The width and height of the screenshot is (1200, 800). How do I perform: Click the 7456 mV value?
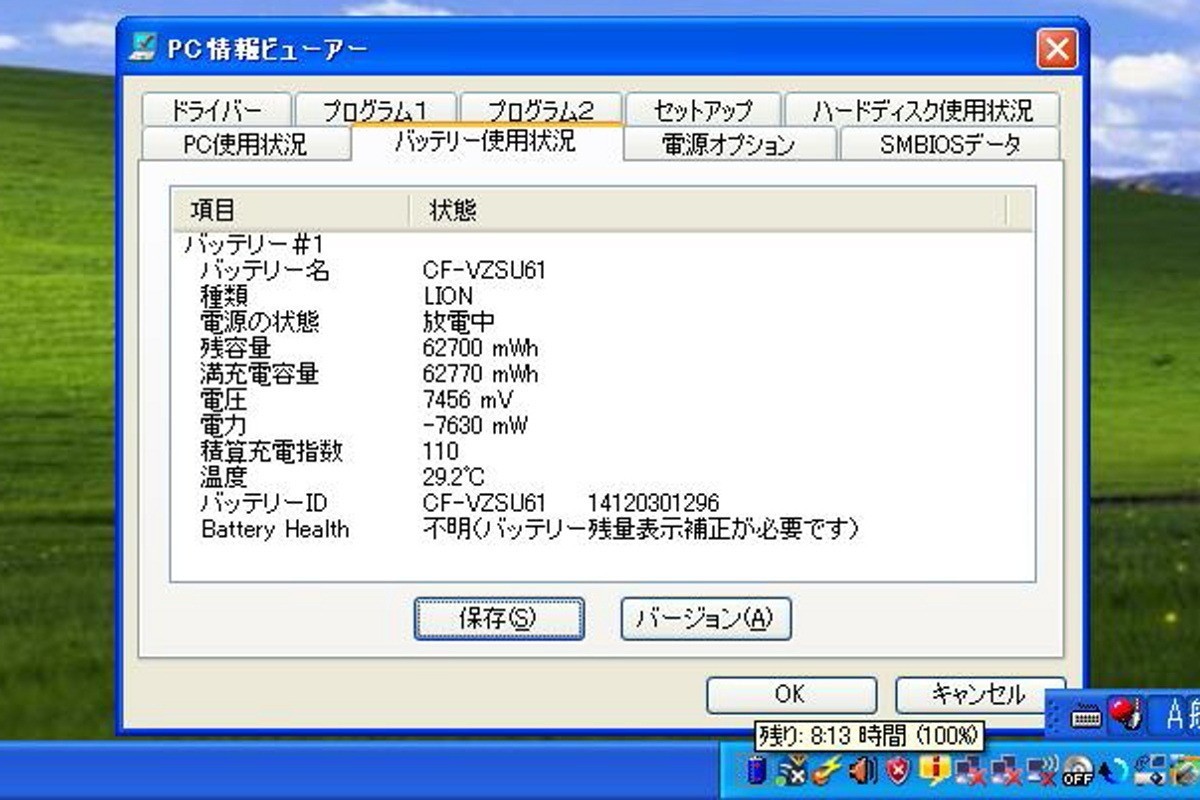(x=468, y=401)
